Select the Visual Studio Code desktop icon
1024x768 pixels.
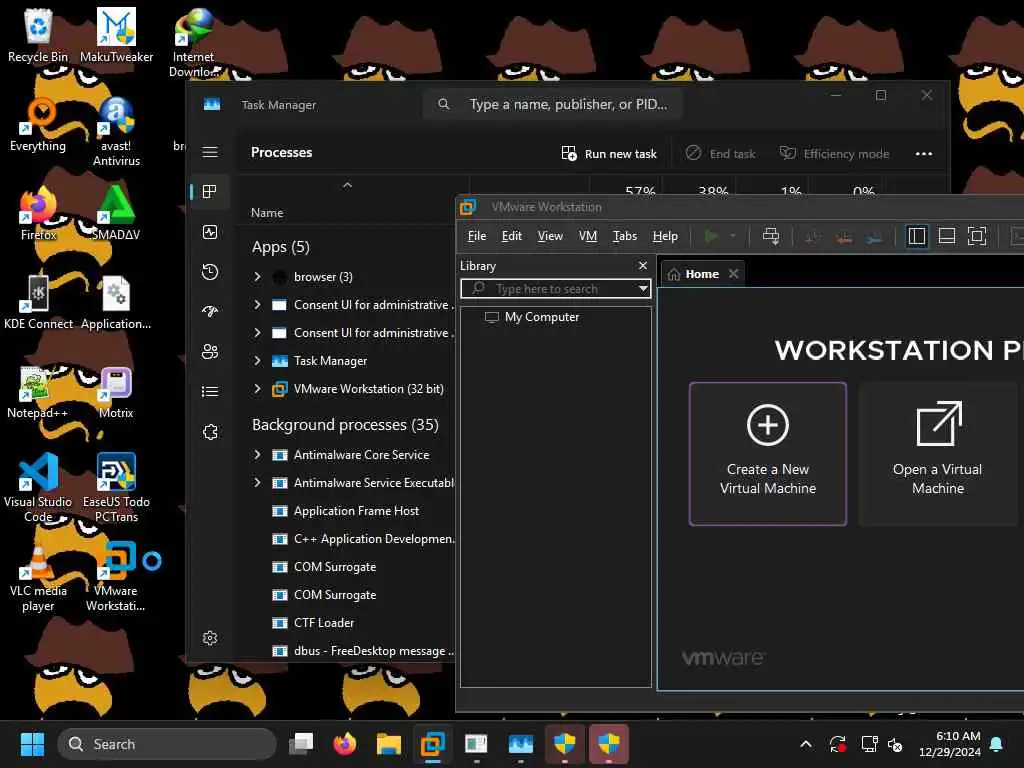pyautogui.click(x=38, y=487)
